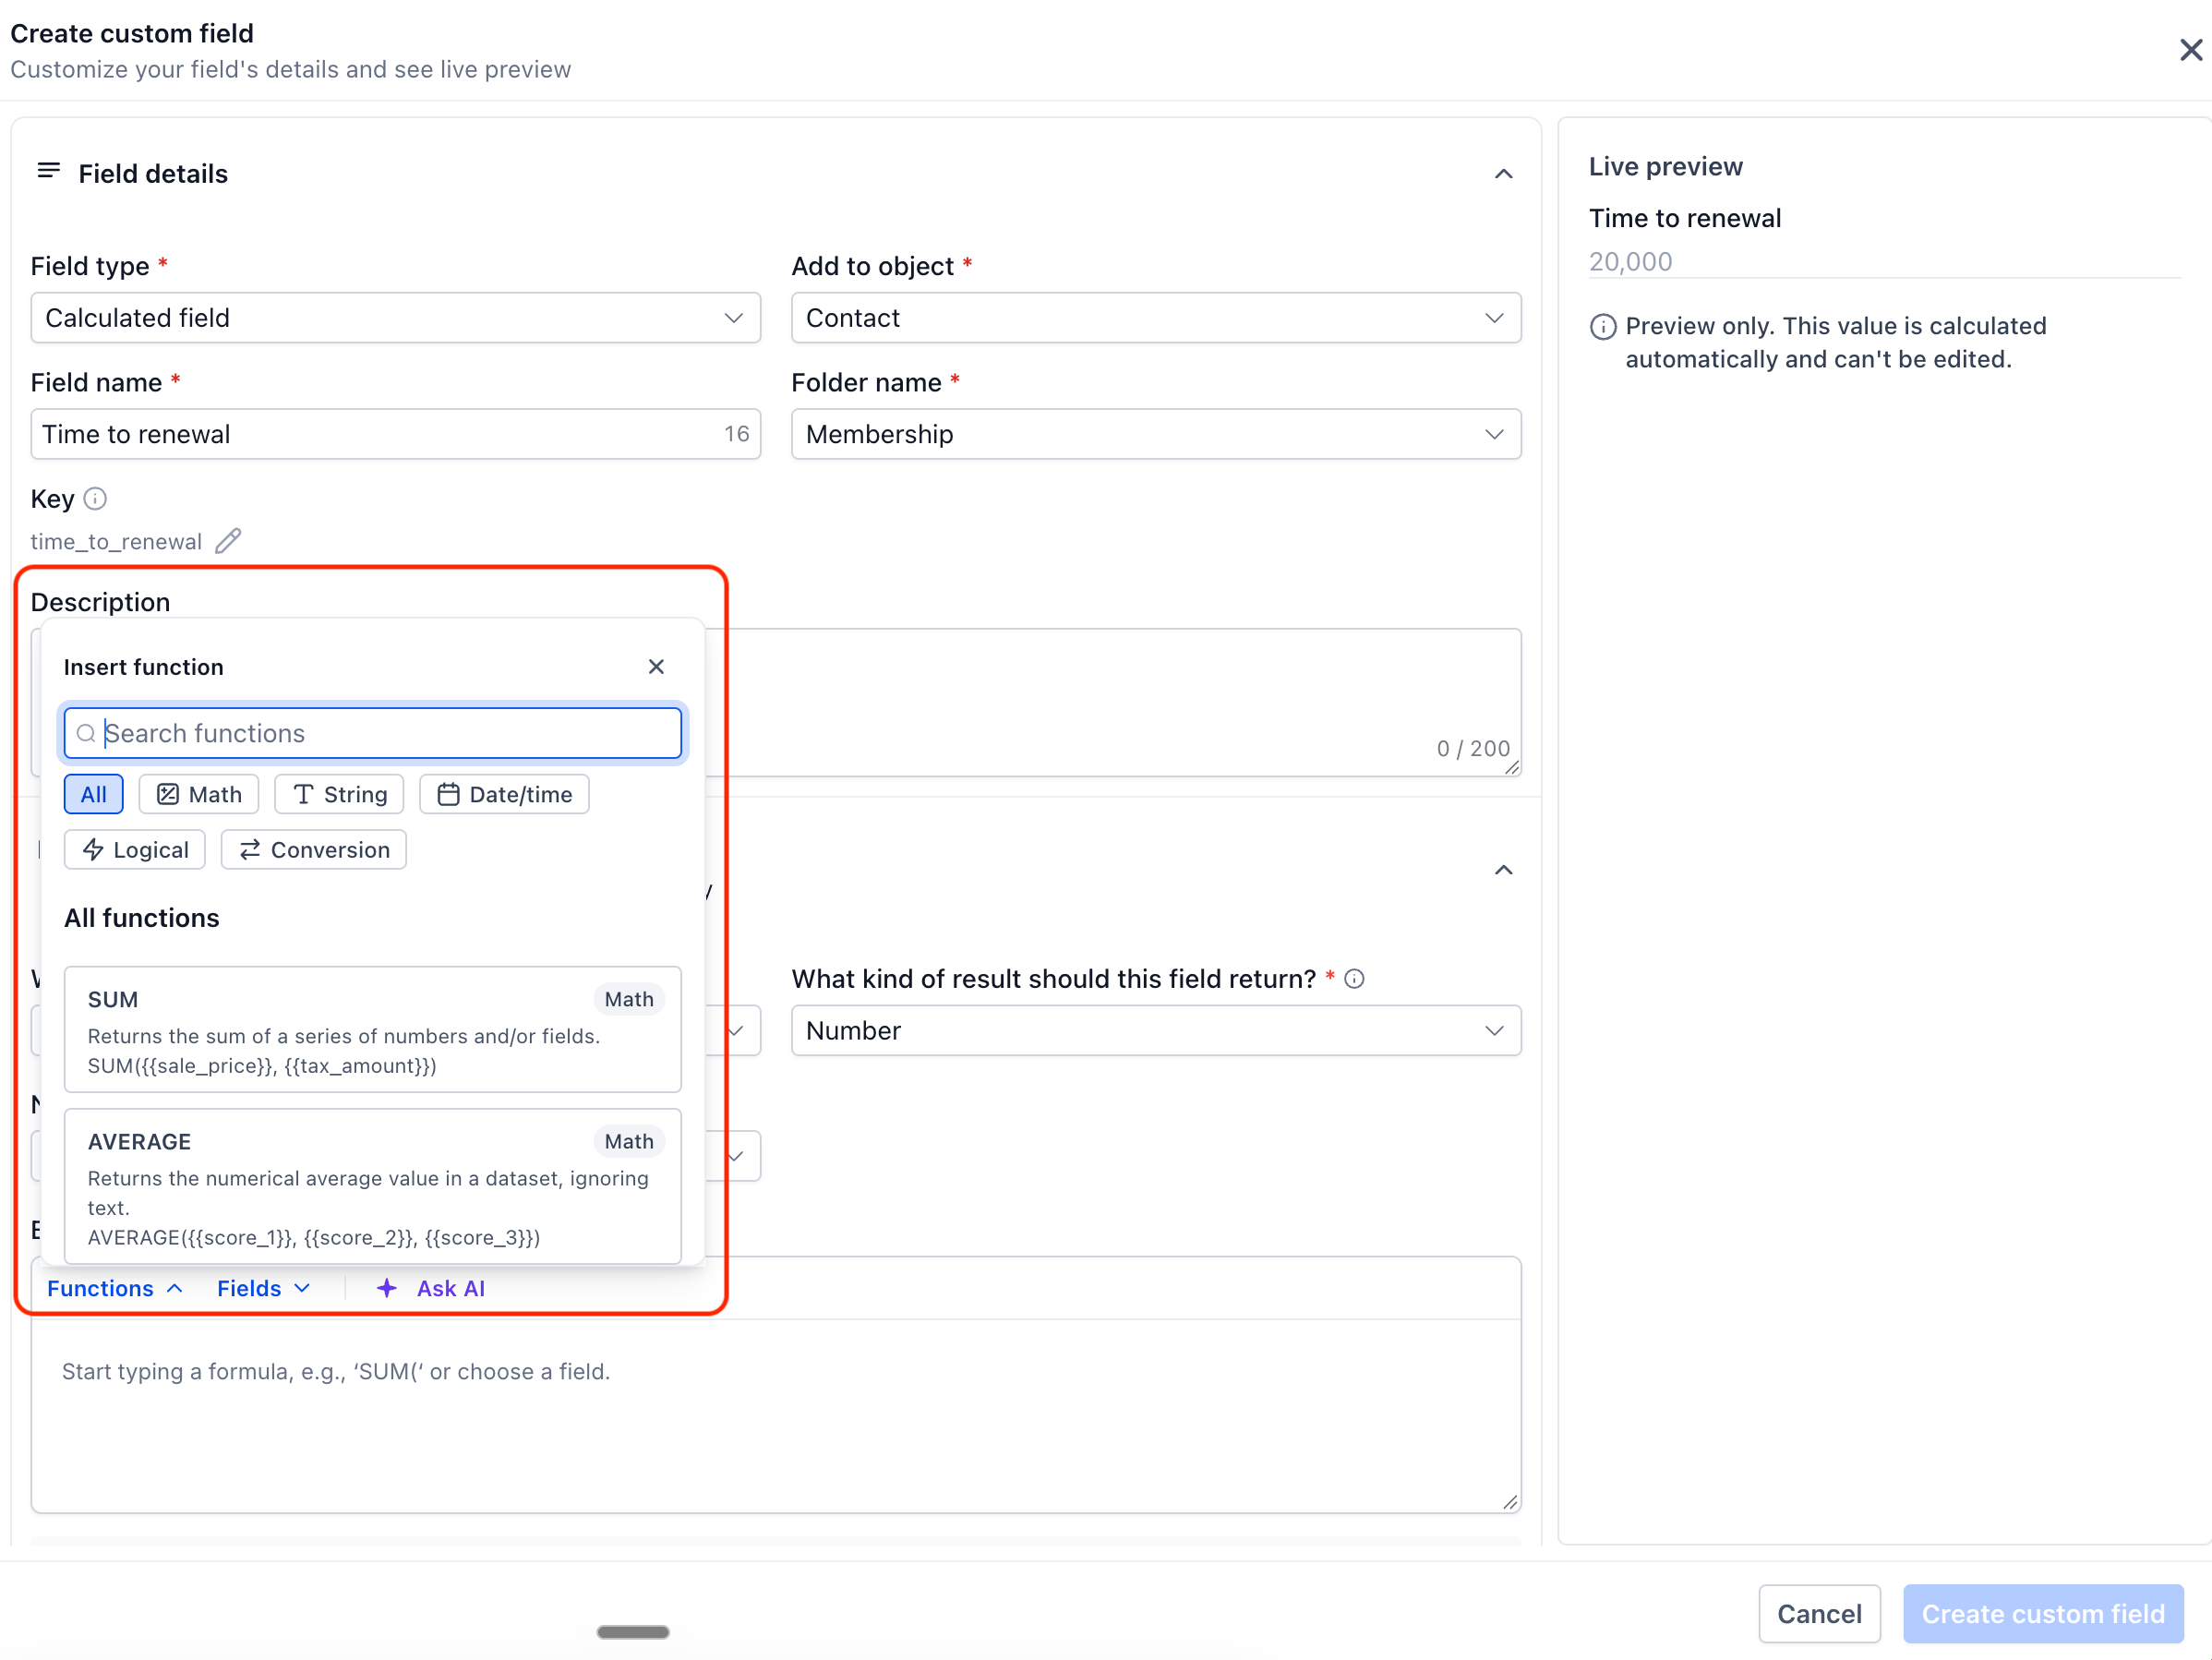
Task: Select the SUM function card
Action: [x=373, y=1029]
